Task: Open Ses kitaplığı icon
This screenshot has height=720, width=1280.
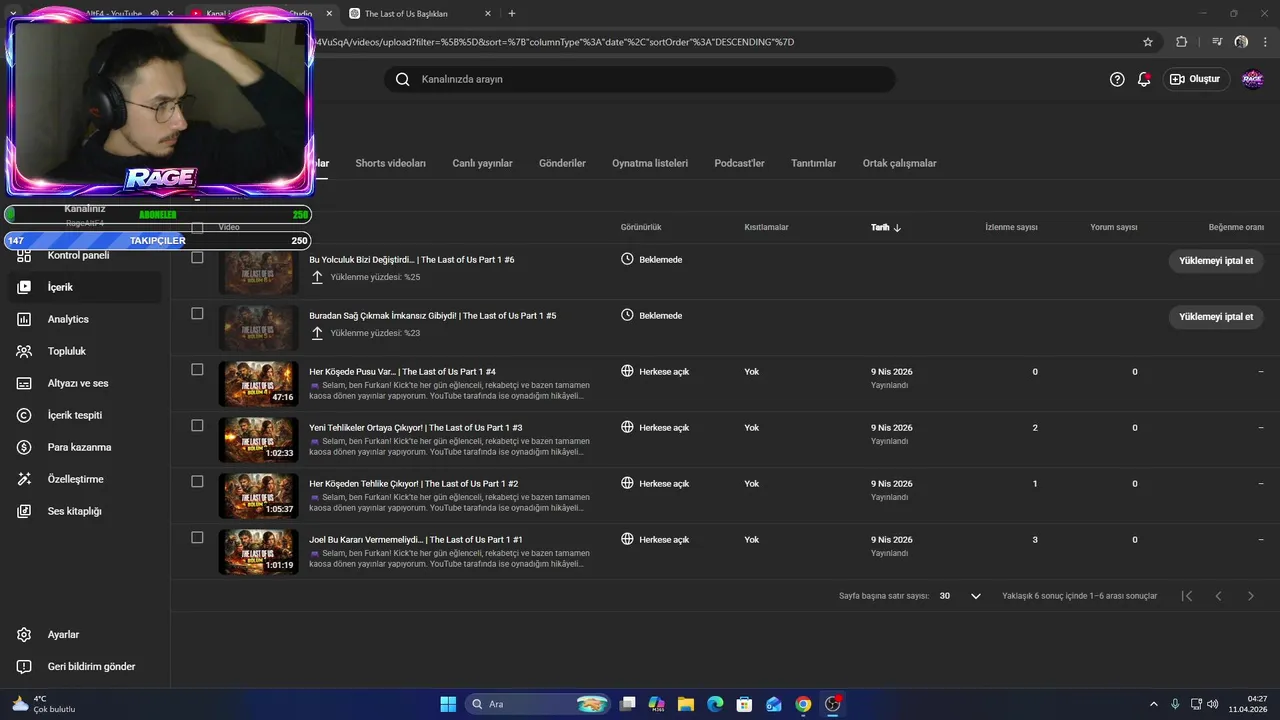Action: click(25, 511)
